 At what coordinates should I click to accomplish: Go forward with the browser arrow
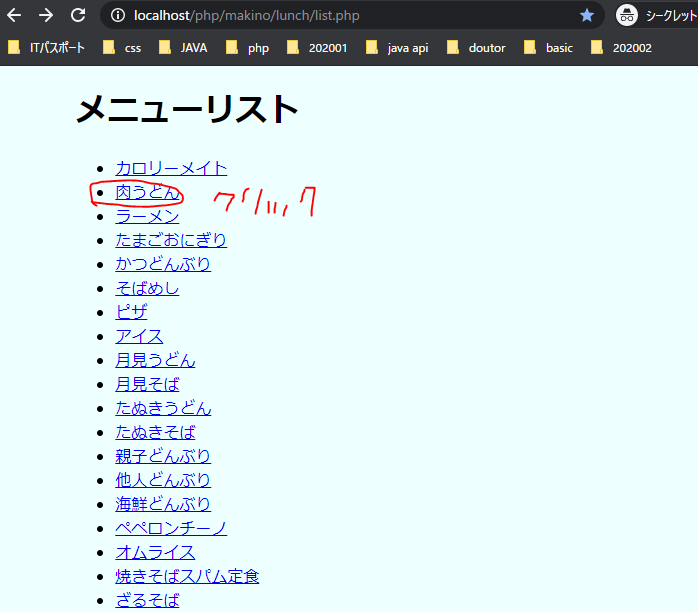tap(46, 16)
